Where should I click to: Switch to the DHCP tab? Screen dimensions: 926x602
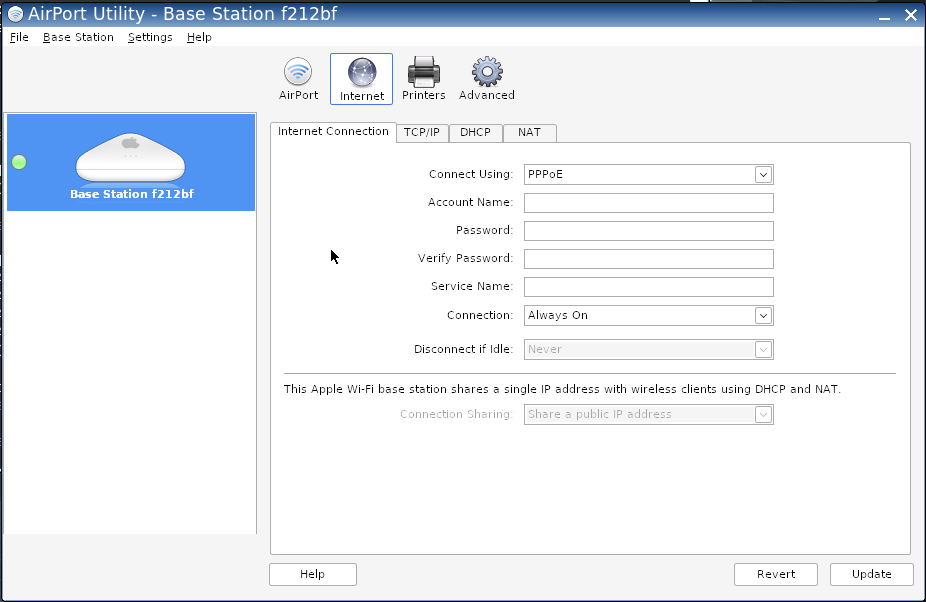point(475,133)
